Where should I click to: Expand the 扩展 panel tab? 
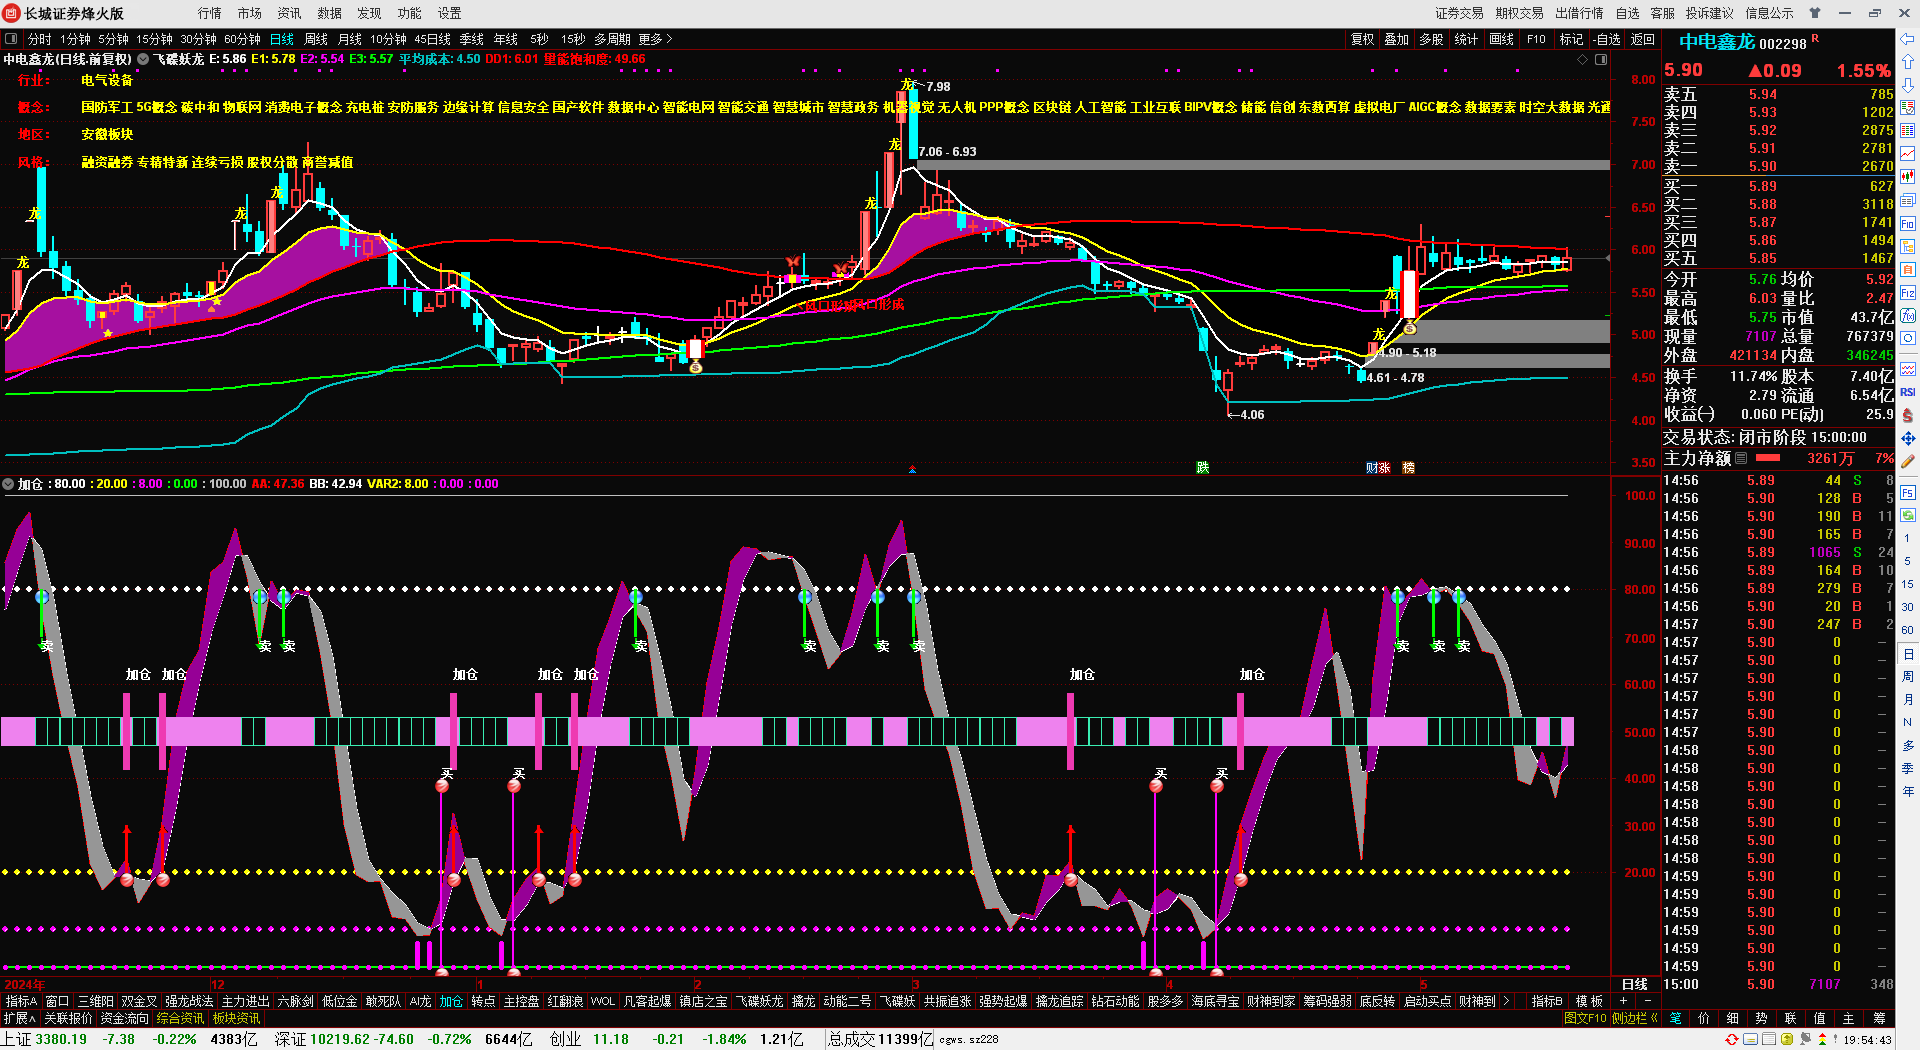click(19, 1018)
